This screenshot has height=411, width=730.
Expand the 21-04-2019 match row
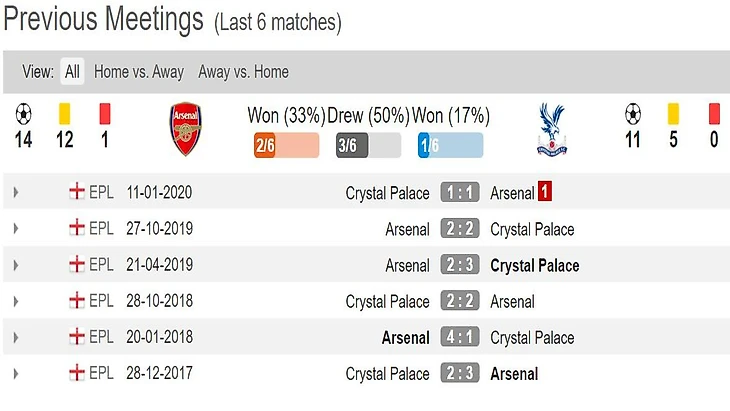(16, 265)
